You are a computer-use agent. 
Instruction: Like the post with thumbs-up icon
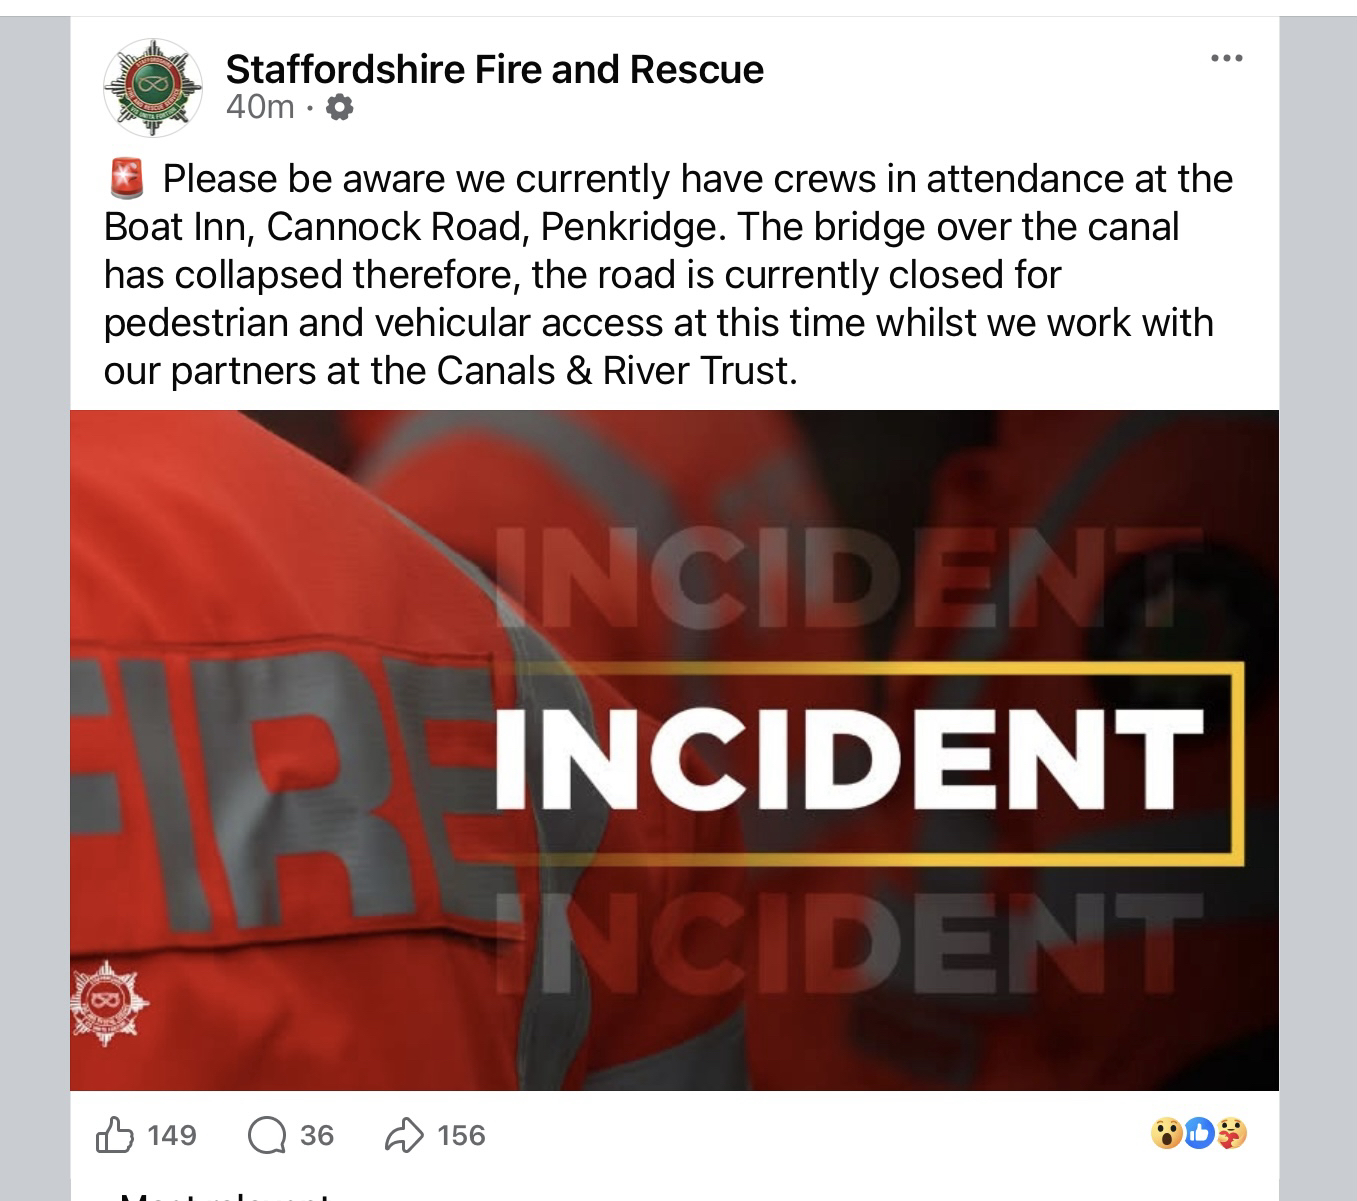pos(114,1135)
